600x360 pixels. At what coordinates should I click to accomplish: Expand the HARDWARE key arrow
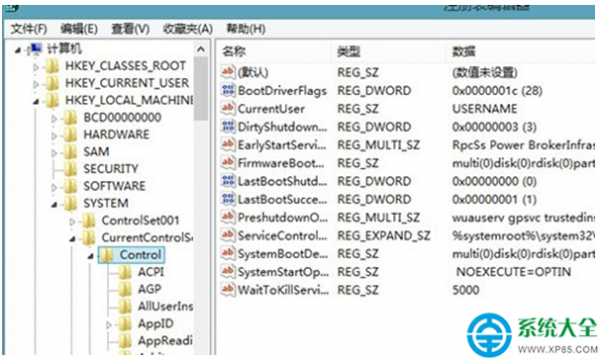pyautogui.click(x=54, y=136)
